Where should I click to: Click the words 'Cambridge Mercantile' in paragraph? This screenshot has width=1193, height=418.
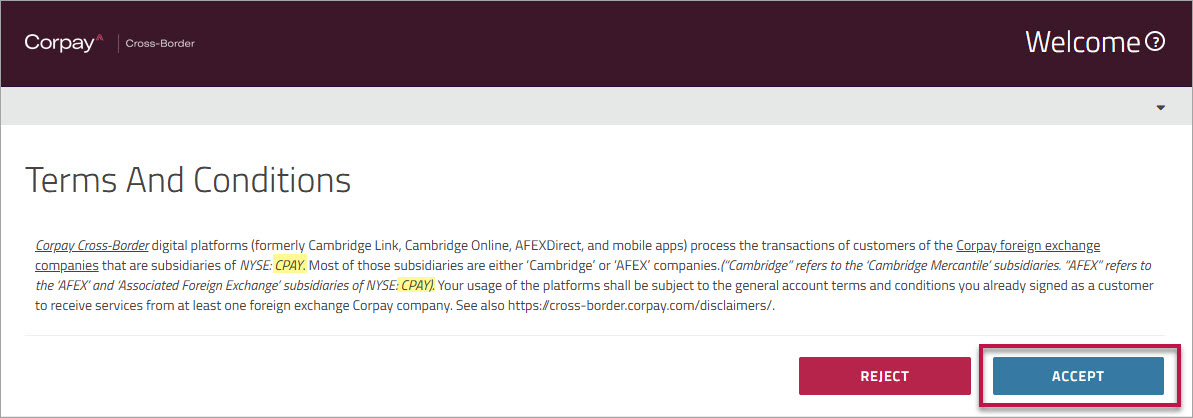(x=926, y=266)
